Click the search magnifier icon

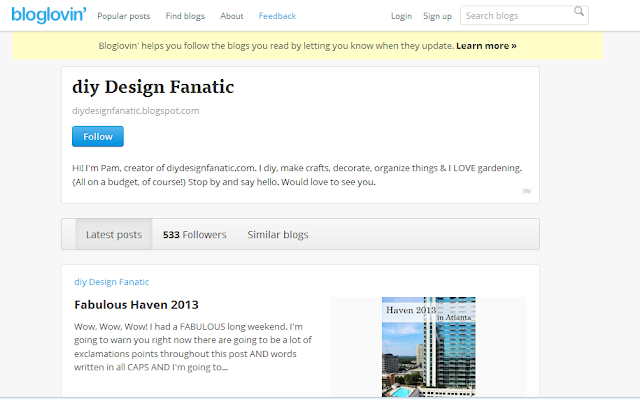coord(579,11)
